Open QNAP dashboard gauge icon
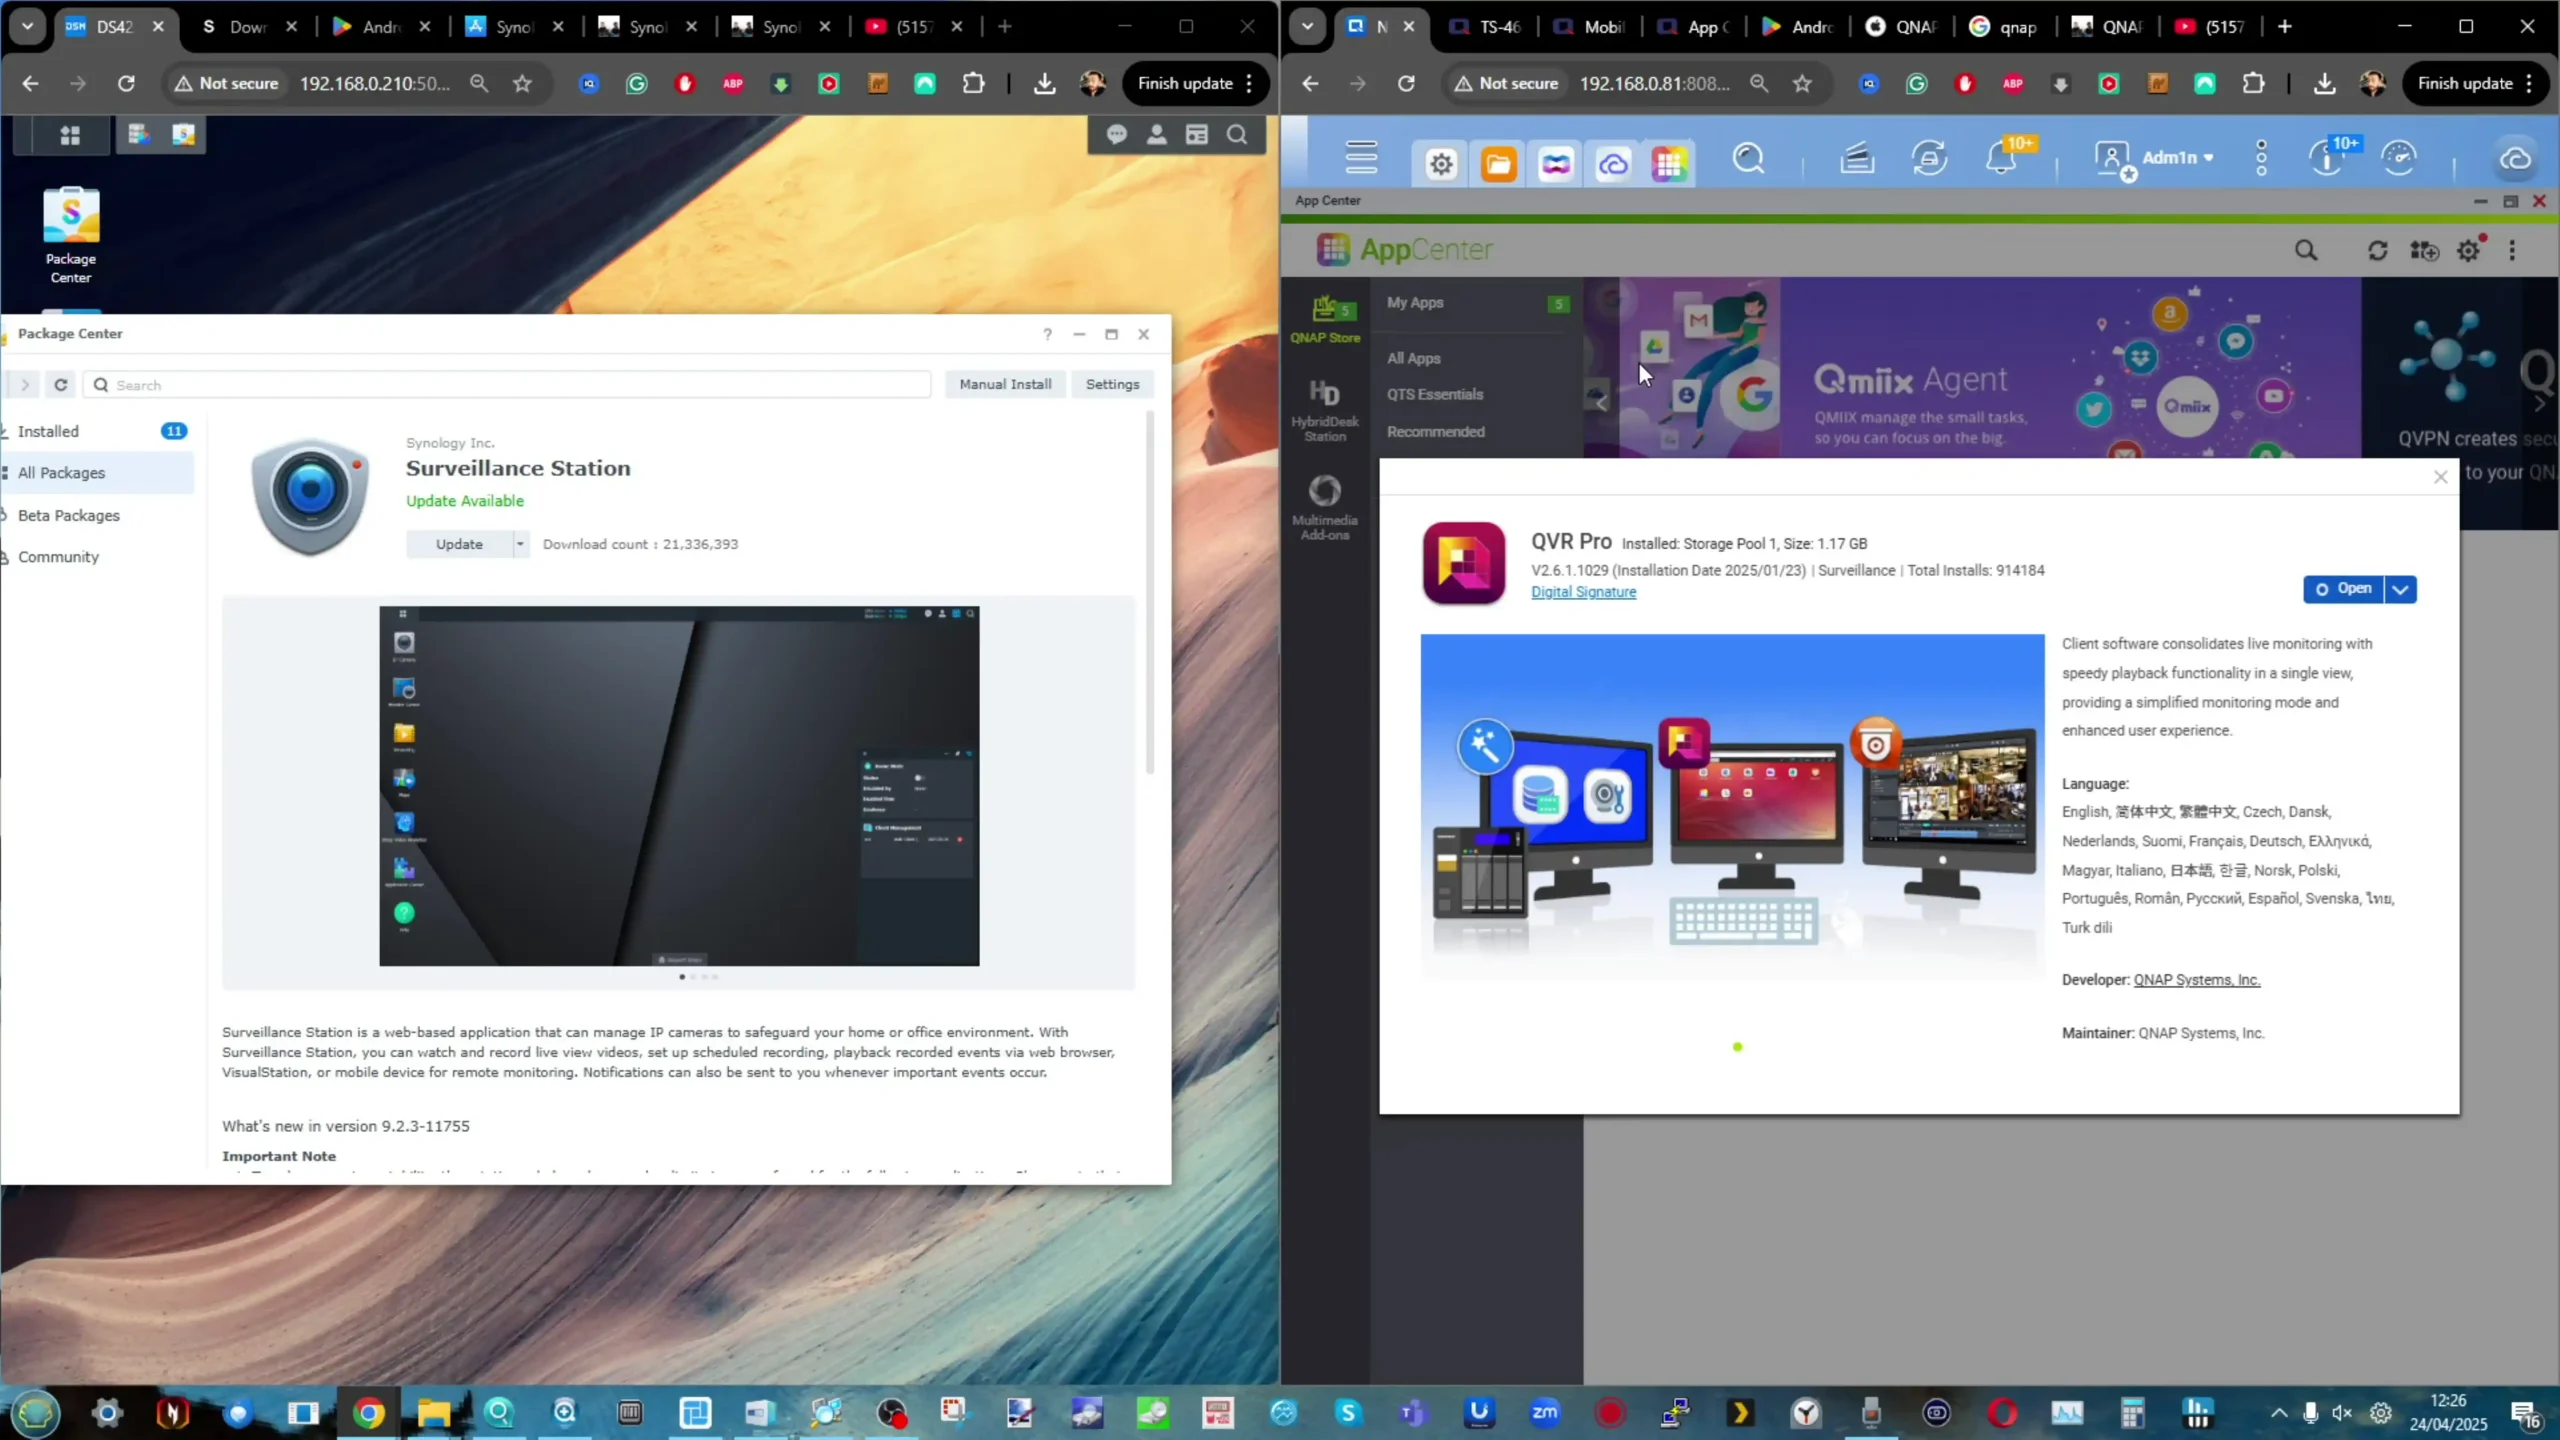Viewport: 2560px width, 1440px height. 2399,158
